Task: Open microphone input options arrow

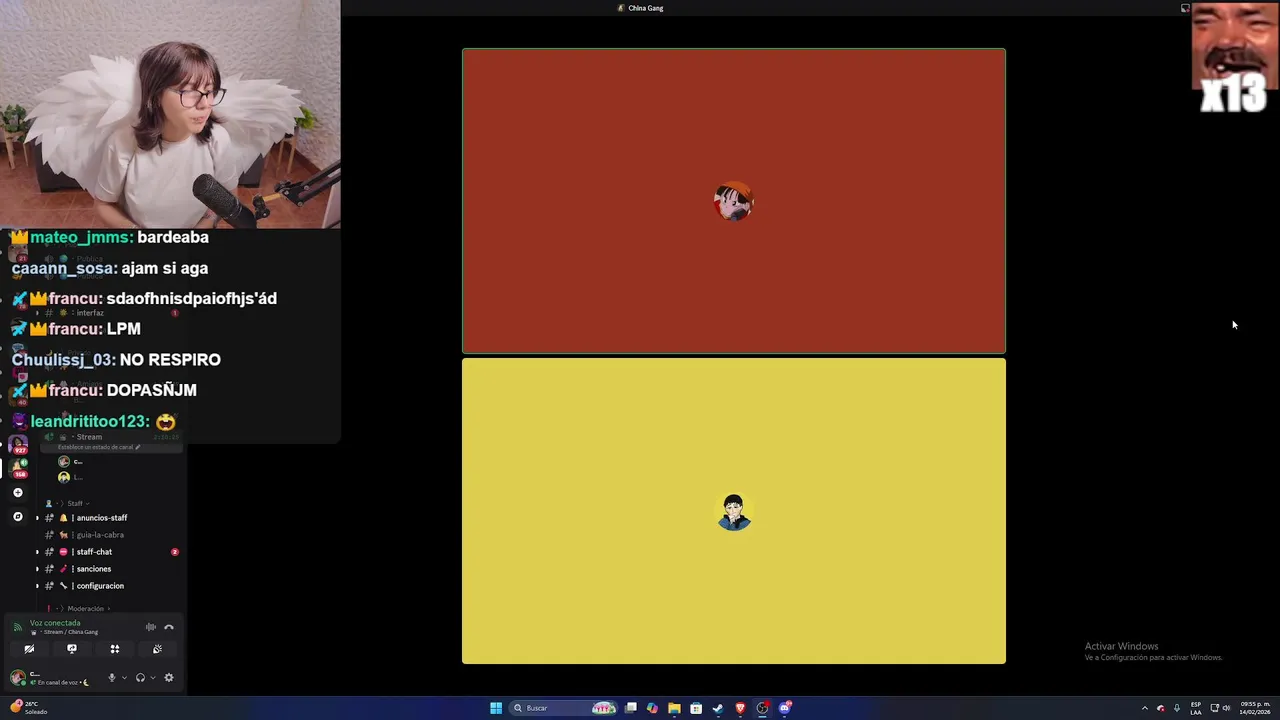Action: click(124, 677)
